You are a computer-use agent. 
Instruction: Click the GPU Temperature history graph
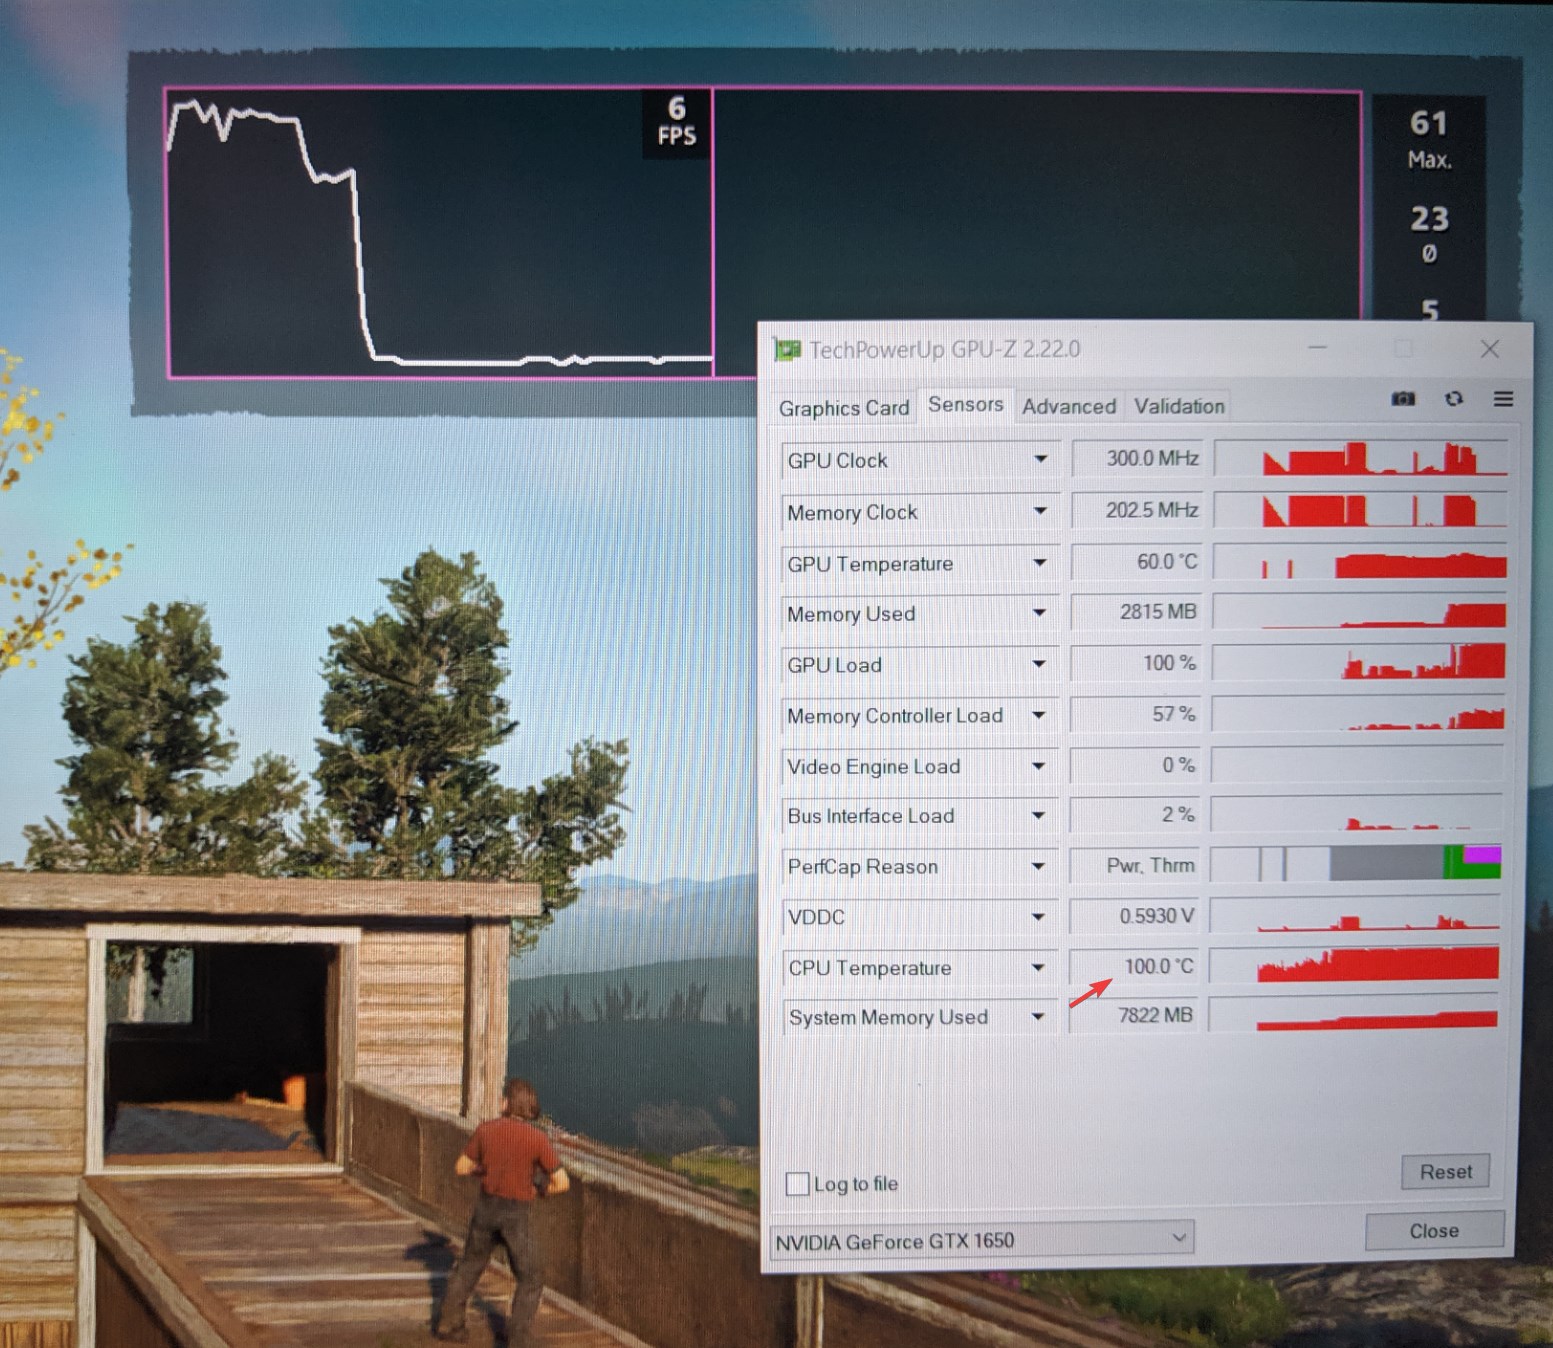[1361, 562]
